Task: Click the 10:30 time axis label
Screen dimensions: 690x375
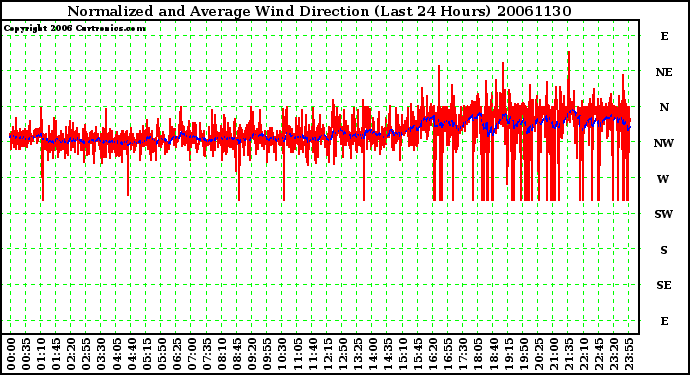Action: 282,354
